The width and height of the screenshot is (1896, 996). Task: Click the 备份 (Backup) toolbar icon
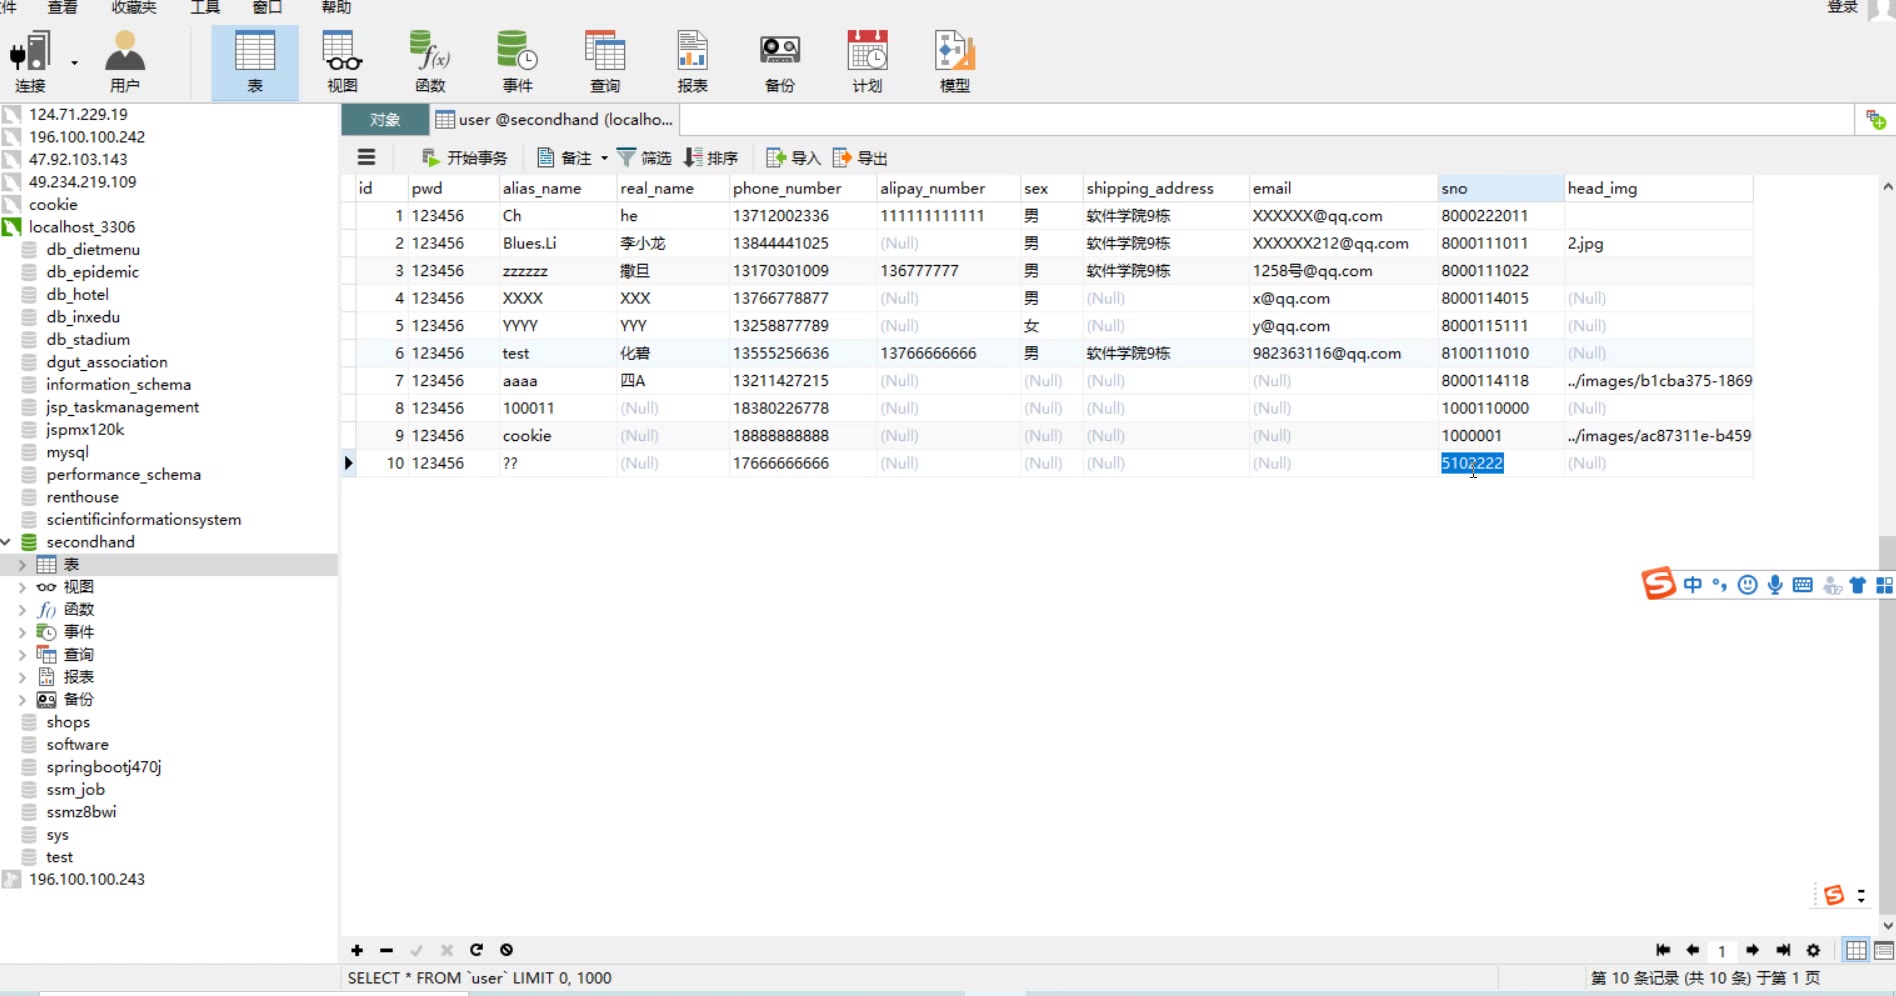click(x=779, y=61)
